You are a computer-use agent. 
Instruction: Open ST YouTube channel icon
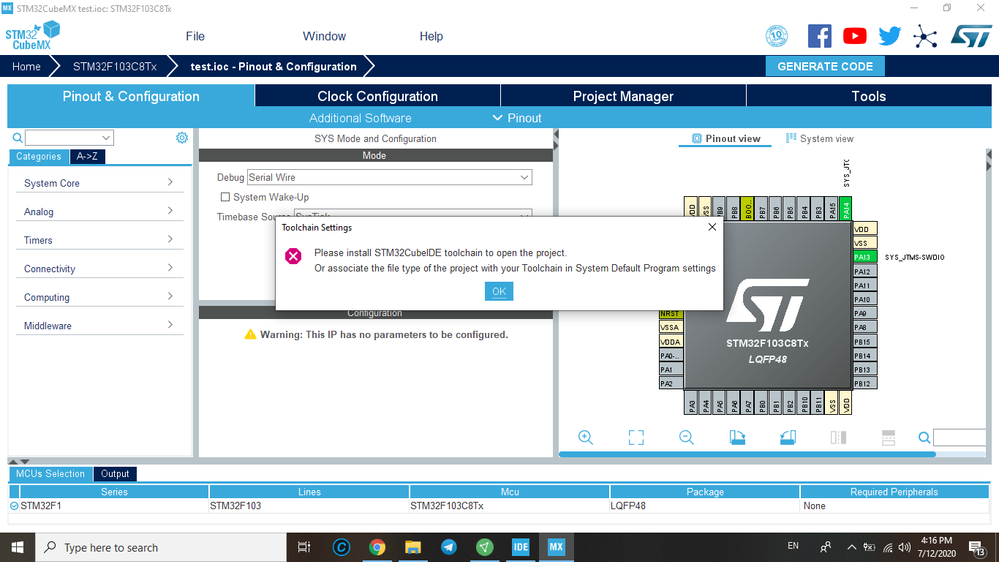(x=854, y=36)
